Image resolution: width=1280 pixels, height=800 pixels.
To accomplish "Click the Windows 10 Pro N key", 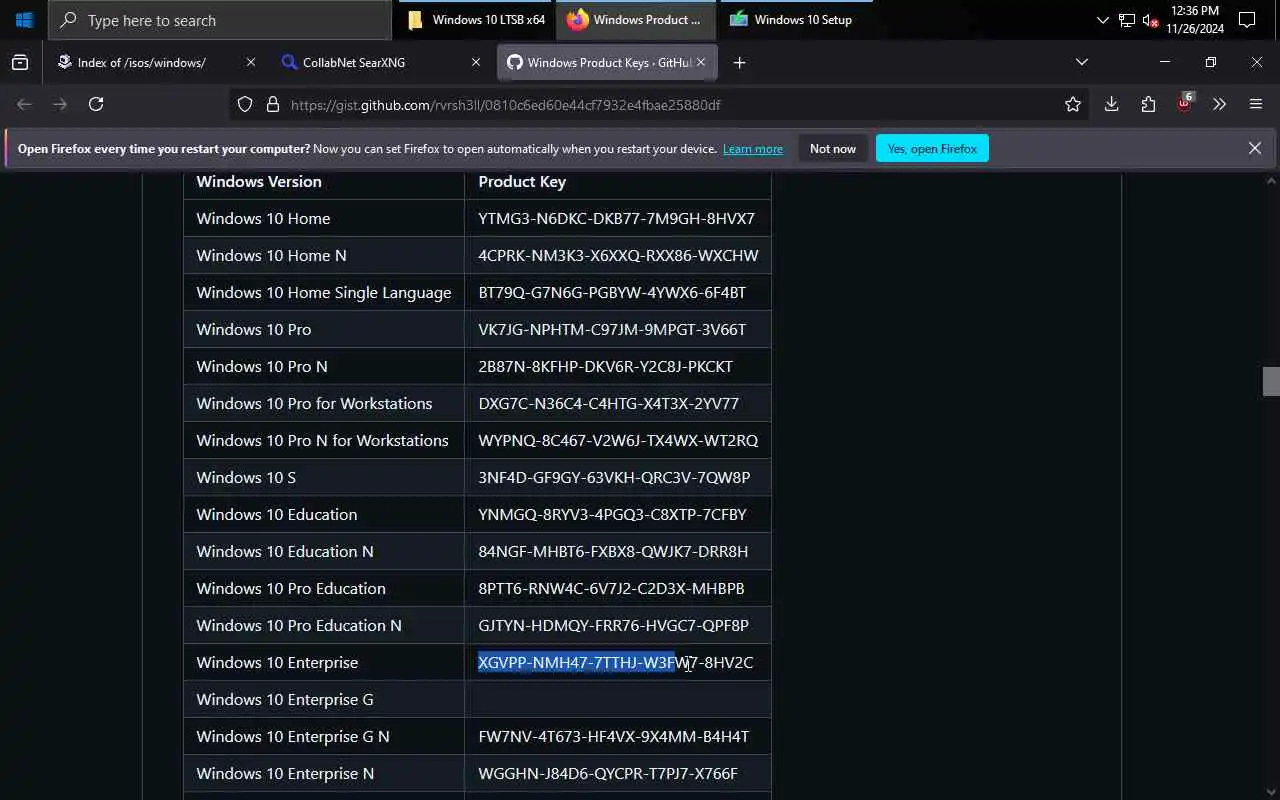I will pos(606,366).
